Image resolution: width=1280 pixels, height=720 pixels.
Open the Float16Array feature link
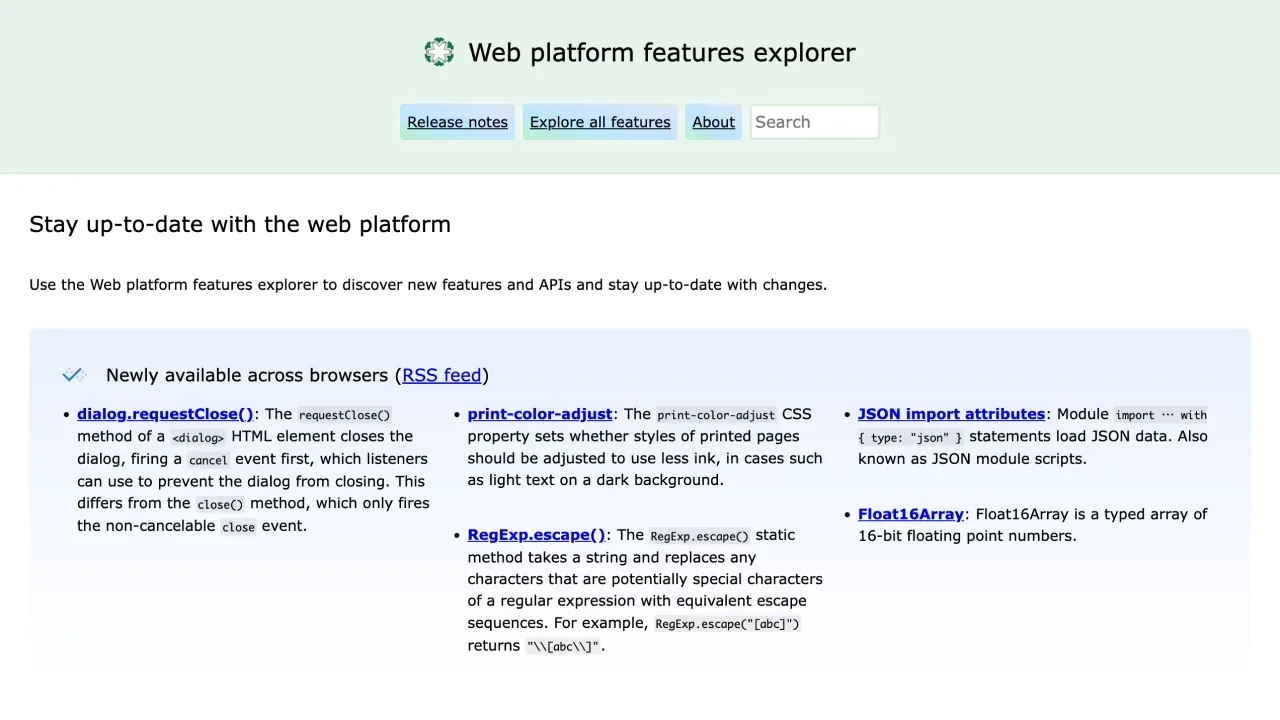pyautogui.click(x=910, y=514)
